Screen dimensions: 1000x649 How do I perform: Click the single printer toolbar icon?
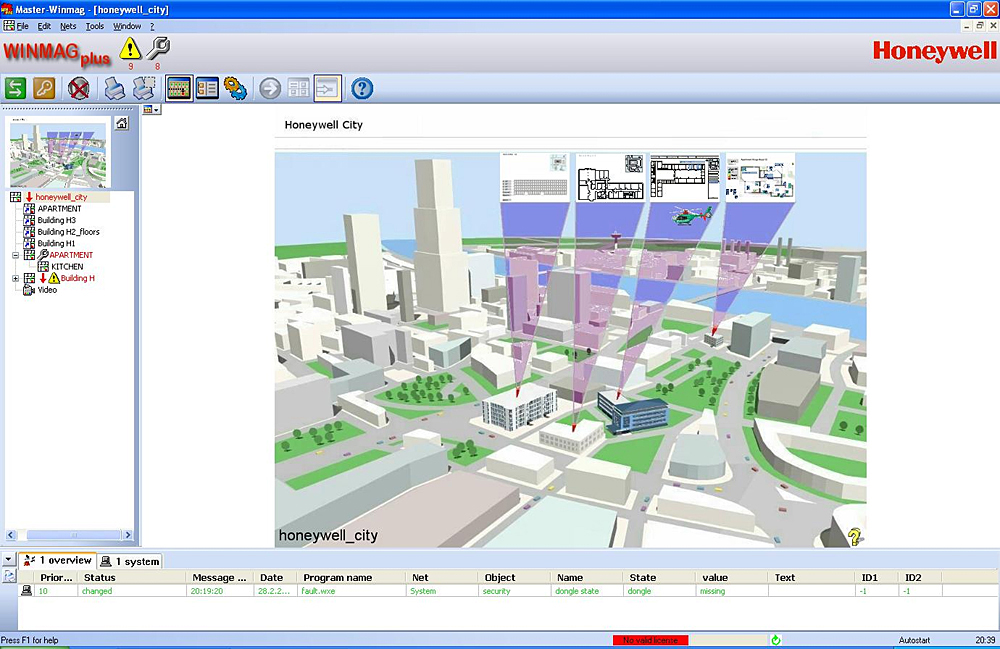pyautogui.click(x=115, y=88)
